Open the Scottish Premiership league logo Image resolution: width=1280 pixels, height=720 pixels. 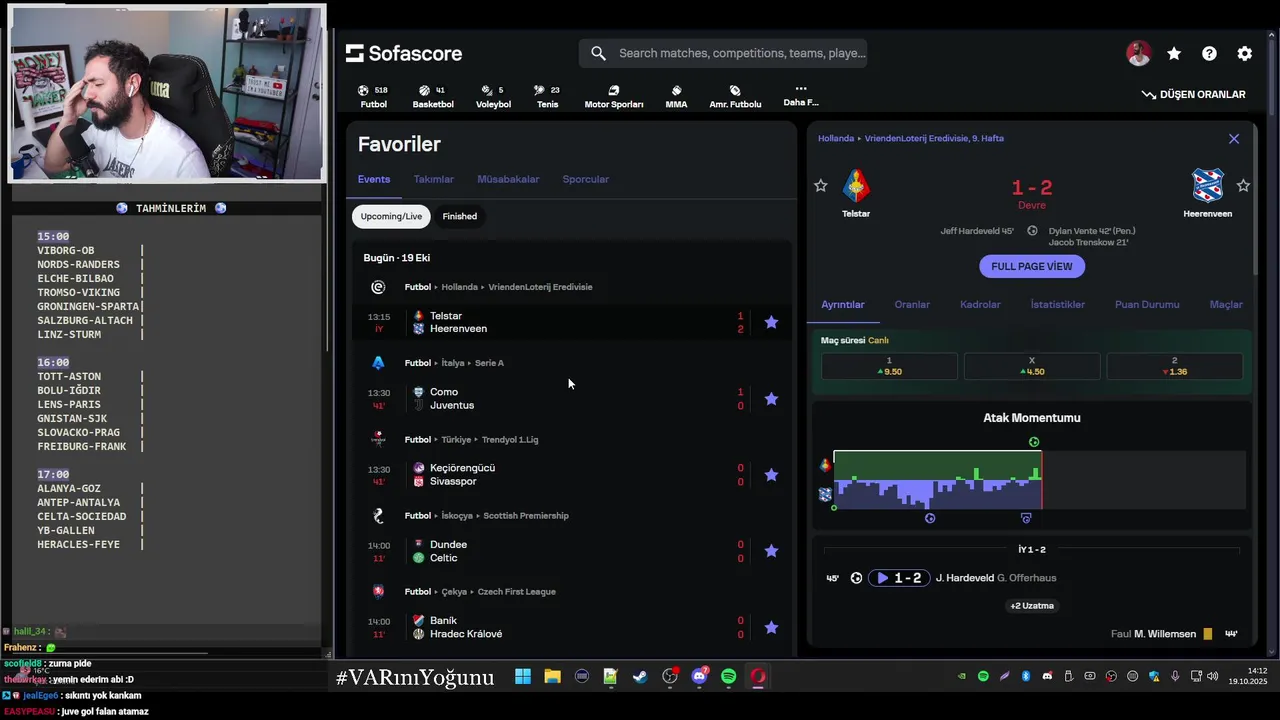[x=378, y=516]
